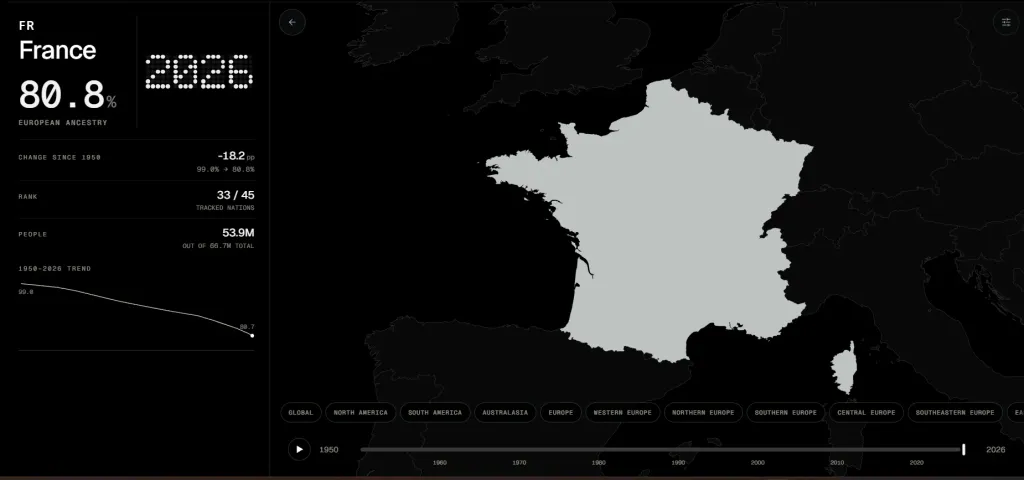Viewport: 1024px width, 480px height.
Task: Click the trend line end point dot
Action: click(252, 336)
